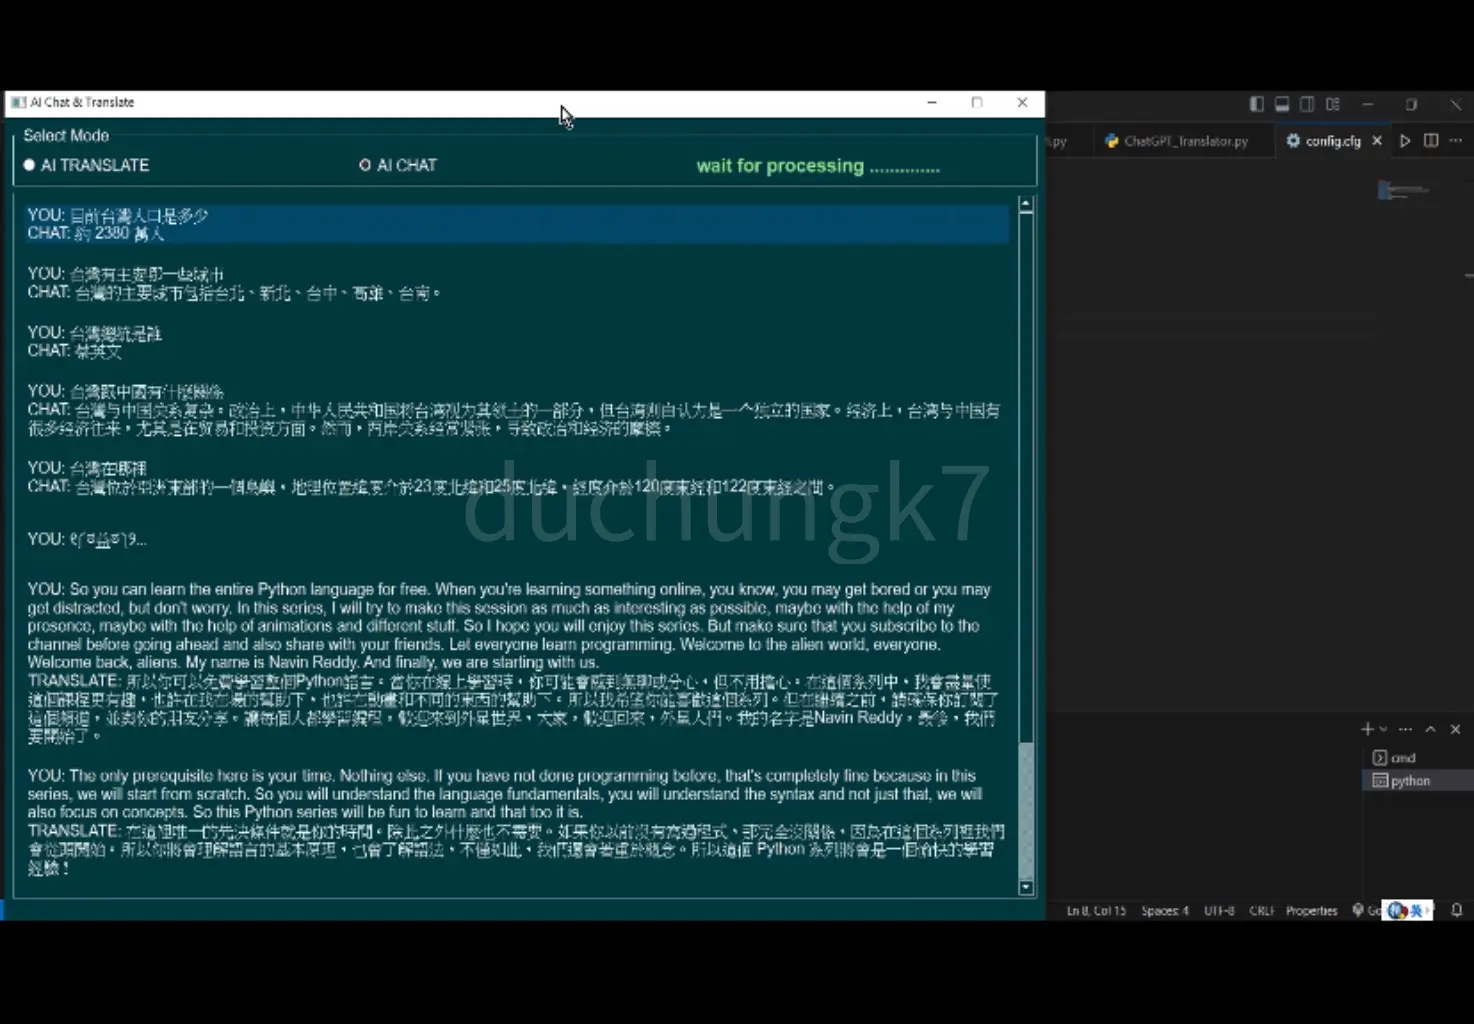Open the editor tab bar more actions menu
Image resolution: width=1474 pixels, height=1024 pixels.
pyautogui.click(x=1456, y=141)
